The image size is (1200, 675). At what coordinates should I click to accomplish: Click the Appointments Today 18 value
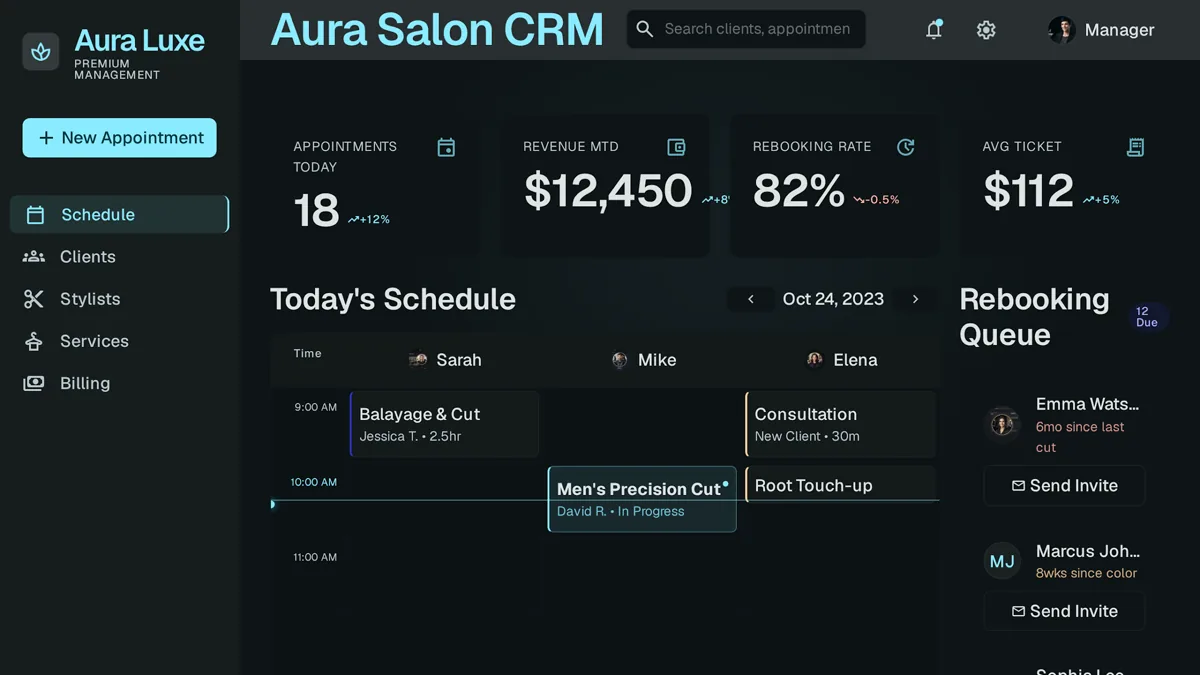316,211
